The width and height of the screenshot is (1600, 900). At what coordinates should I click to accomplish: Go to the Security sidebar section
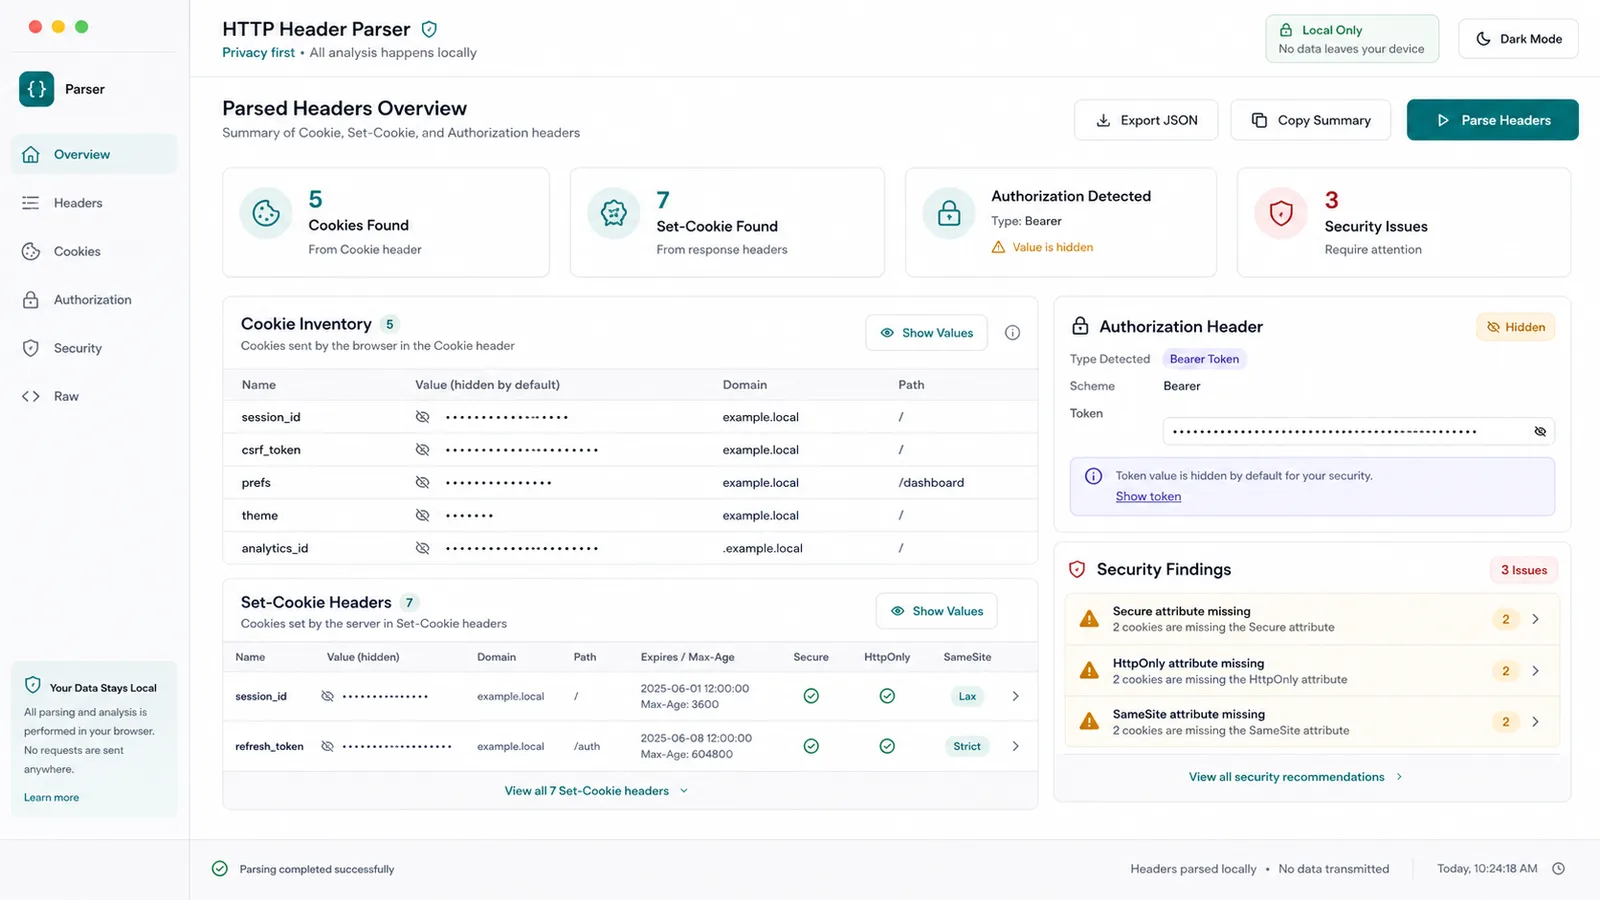(94, 348)
